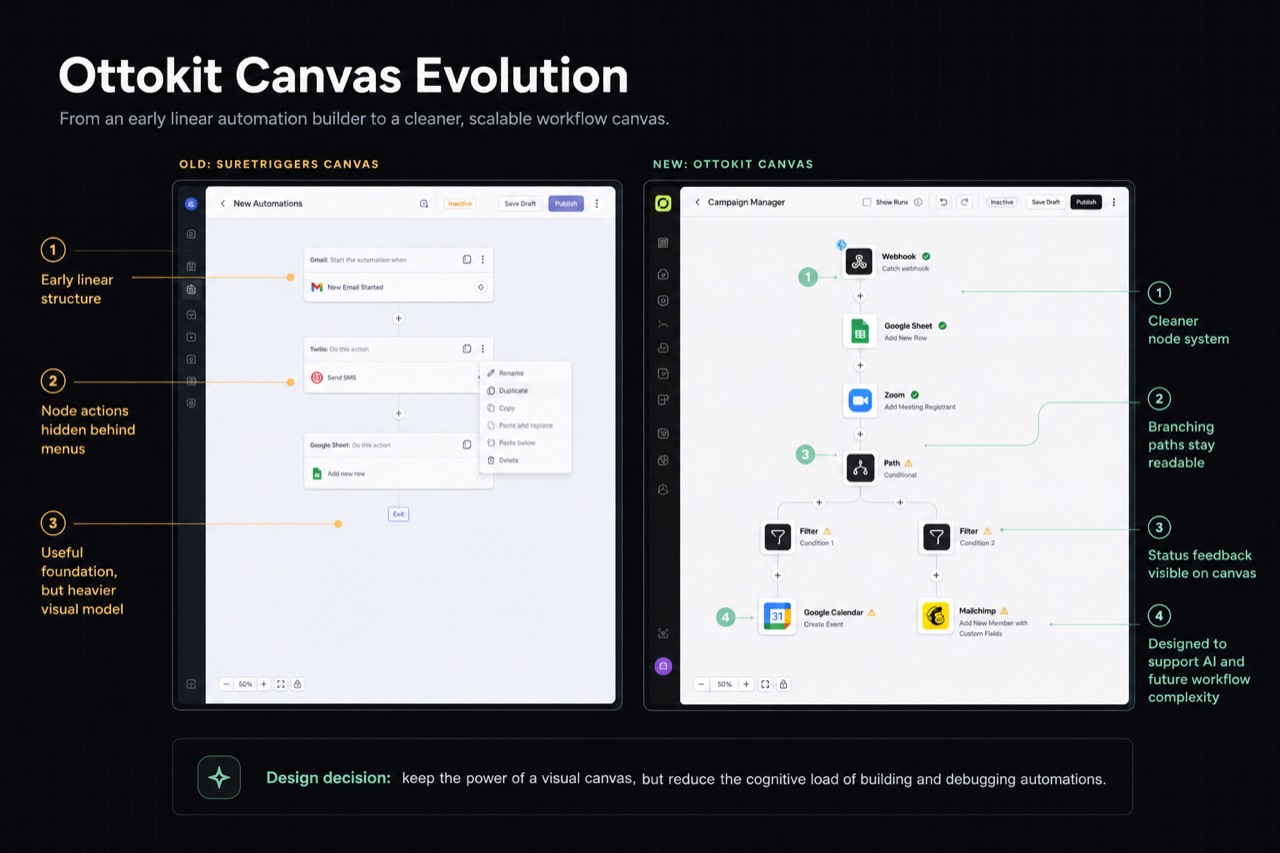The width and height of the screenshot is (1280, 853).
Task: Click the purple avatar in Ottokit sidebar
Action: [x=662, y=666]
